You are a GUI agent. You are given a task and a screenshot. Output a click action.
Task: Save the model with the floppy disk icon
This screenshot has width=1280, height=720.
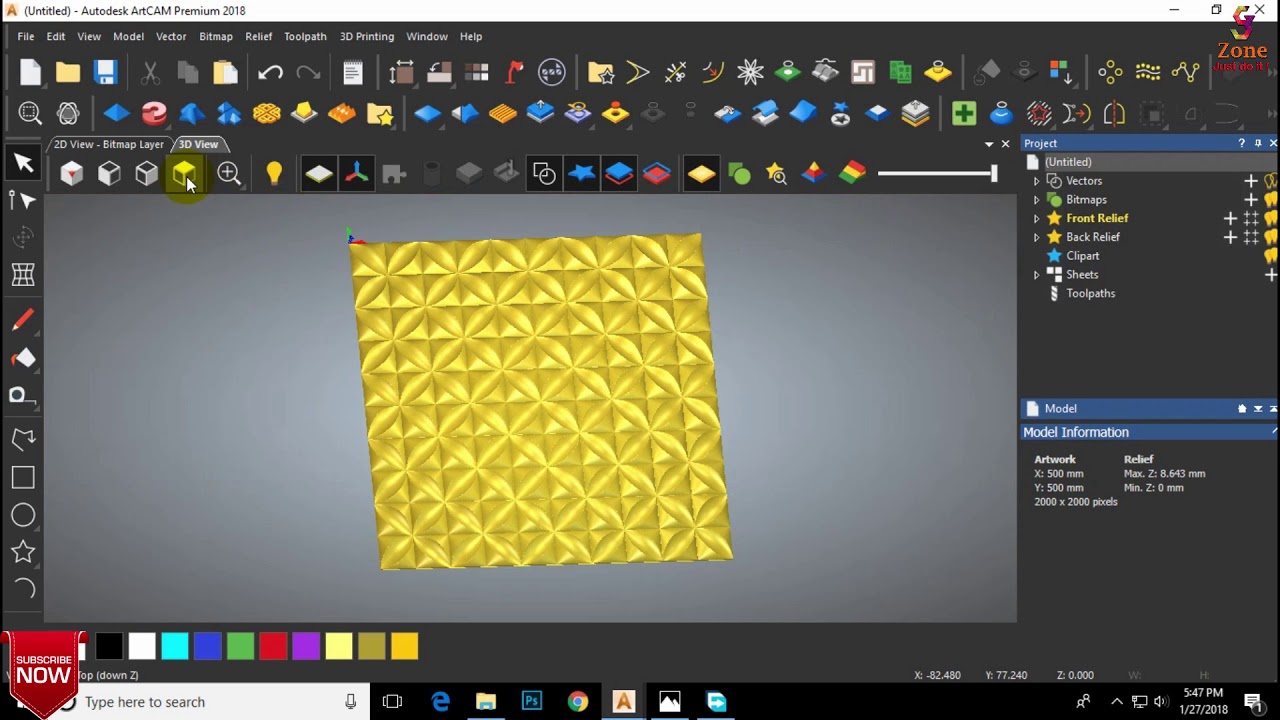[x=105, y=72]
